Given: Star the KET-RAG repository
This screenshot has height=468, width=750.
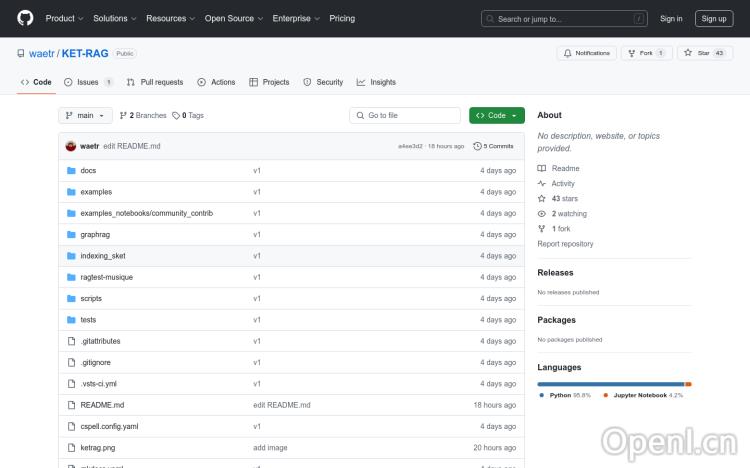Looking at the screenshot, I should click(697, 53).
